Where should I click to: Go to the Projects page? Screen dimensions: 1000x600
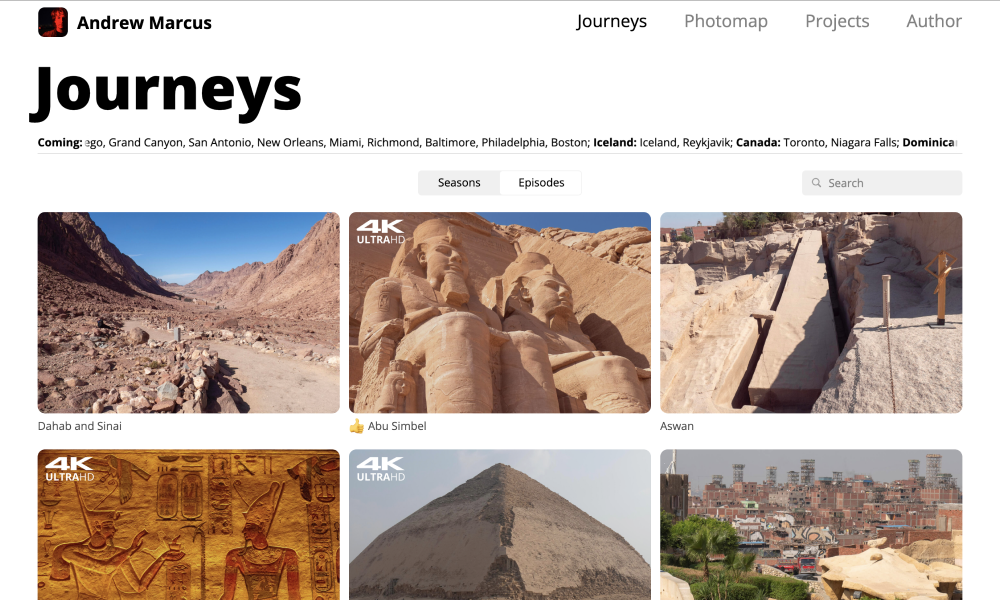click(x=837, y=21)
